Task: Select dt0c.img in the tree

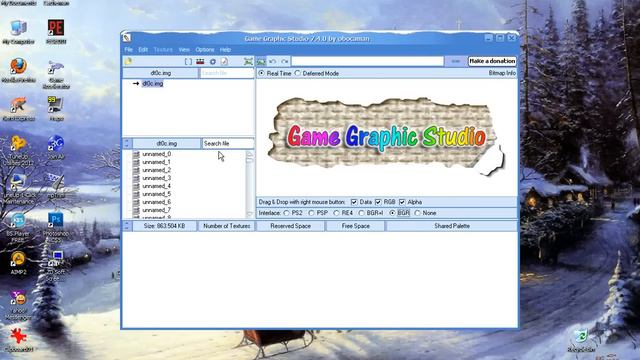Action: tap(153, 84)
